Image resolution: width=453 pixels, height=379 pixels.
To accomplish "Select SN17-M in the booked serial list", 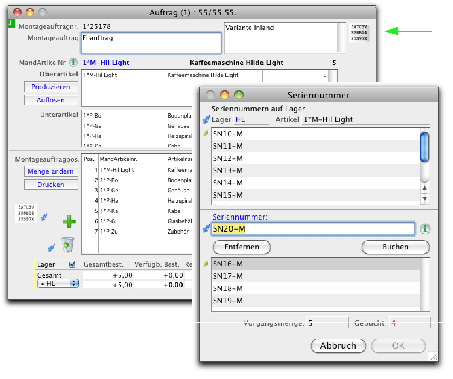I will pyautogui.click(x=316, y=276).
